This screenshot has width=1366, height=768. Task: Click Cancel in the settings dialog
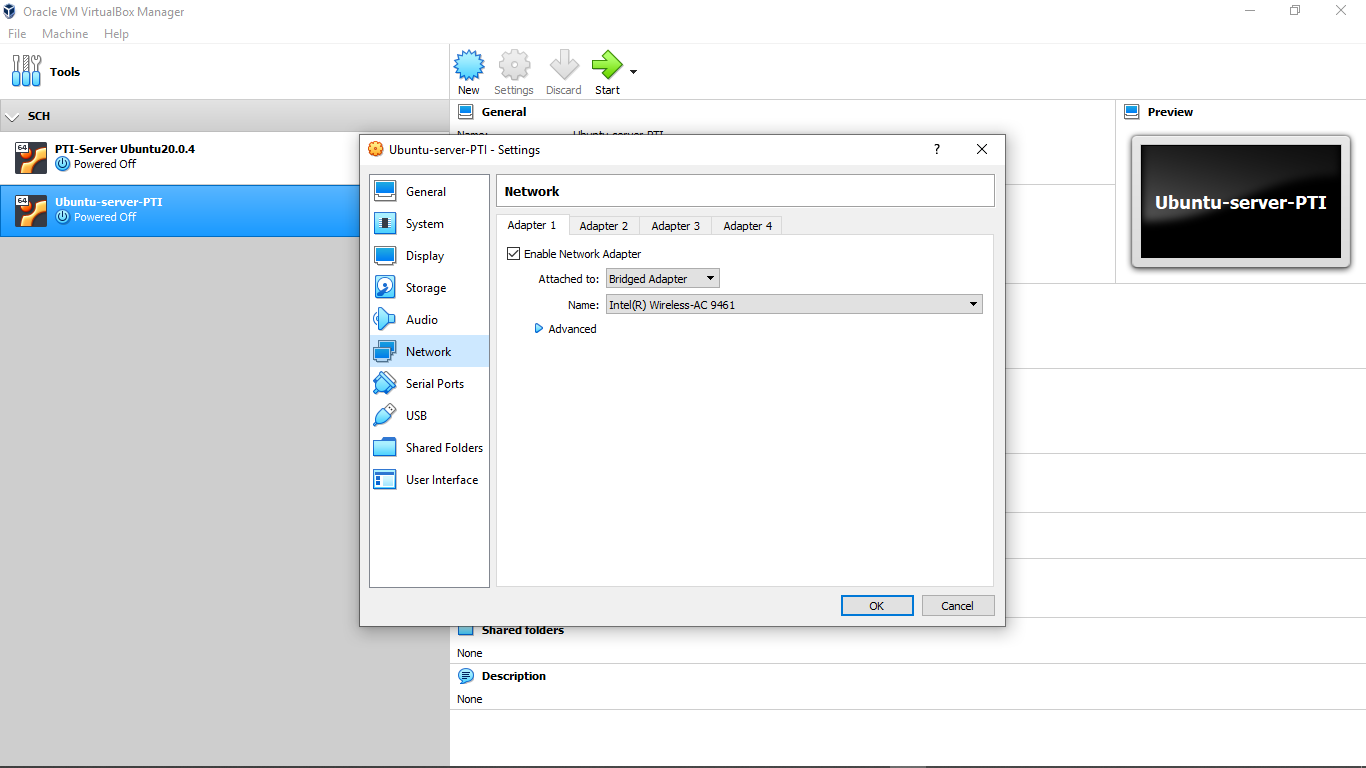coord(957,605)
